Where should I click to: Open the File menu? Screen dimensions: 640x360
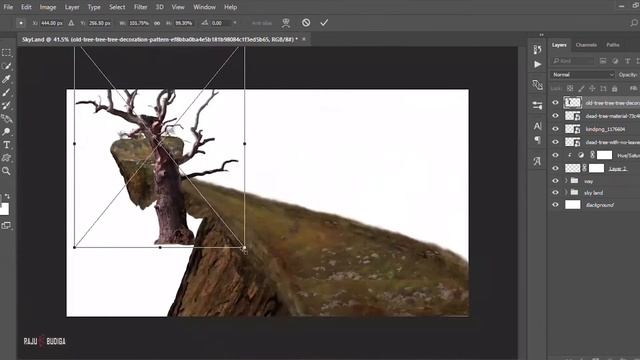tap(8, 7)
